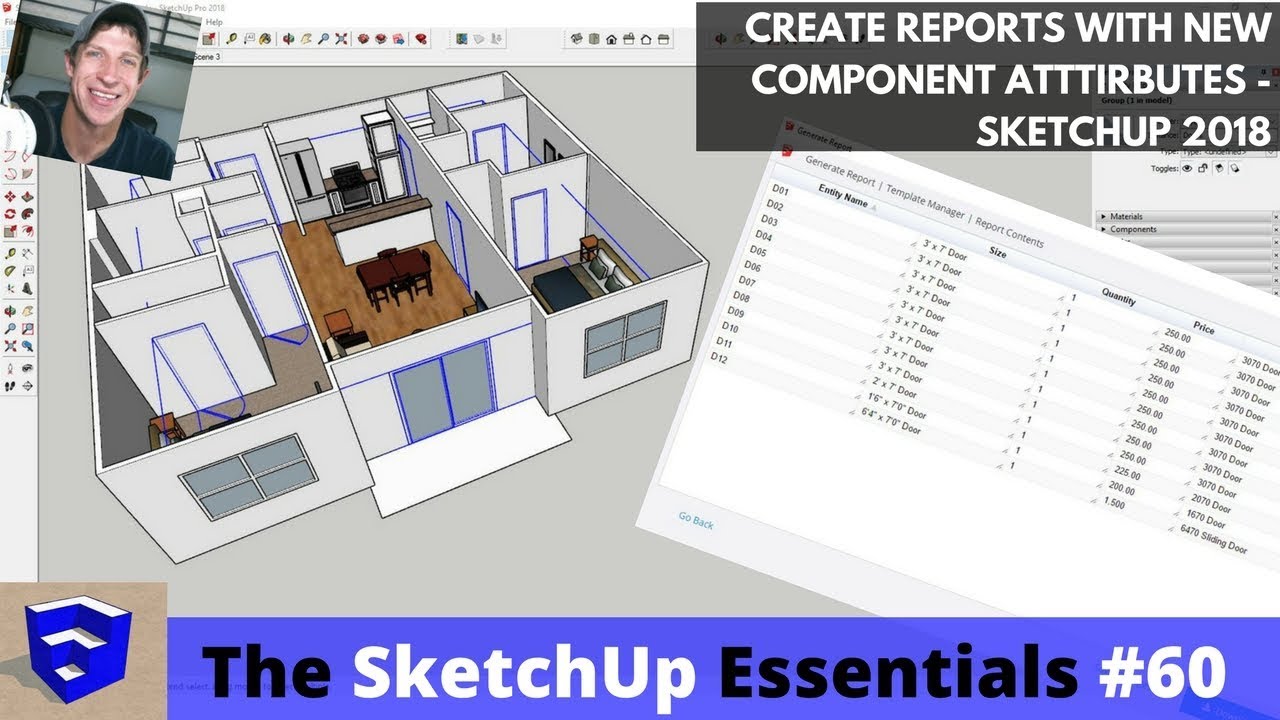Screen dimensions: 1280x720
Task: Click Zoom Extents in left toolbar
Action: coord(11,346)
